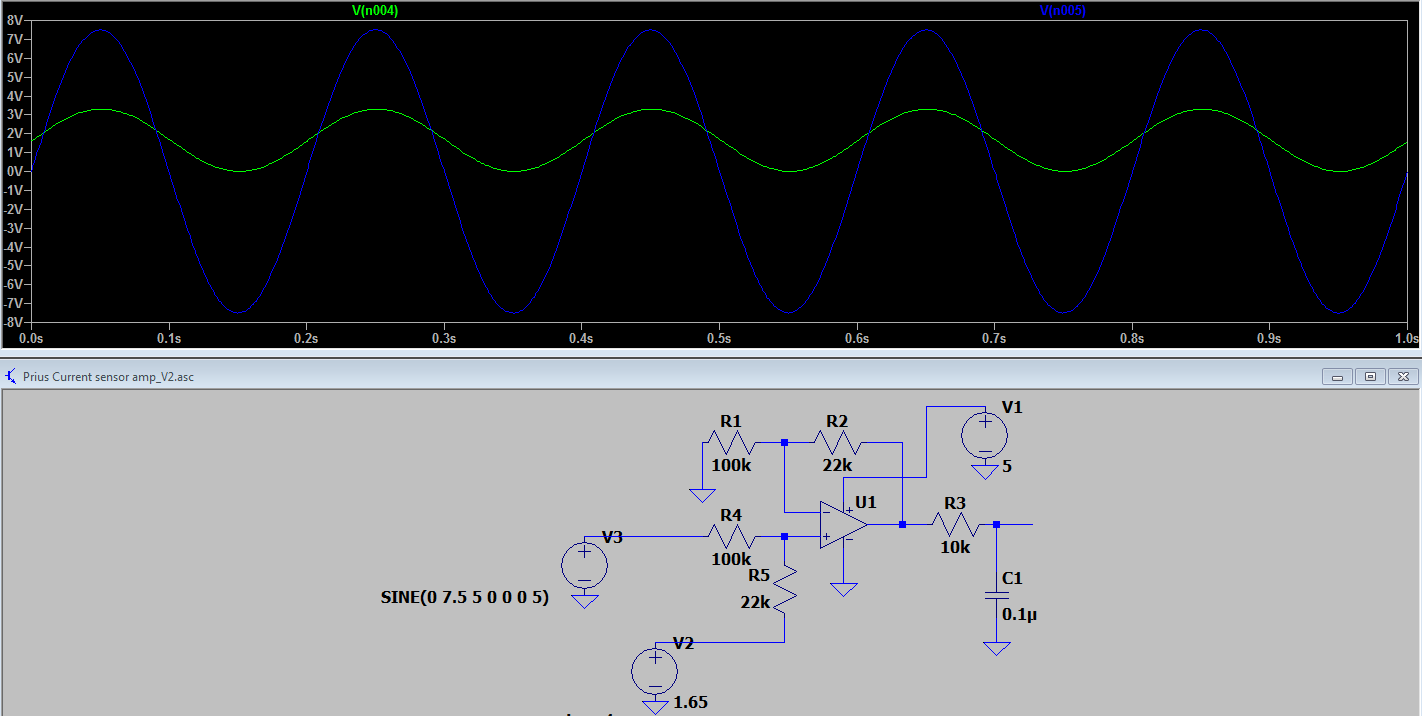This screenshot has width=1422, height=716.
Task: Restore the schematic window size
Action: (1370, 377)
